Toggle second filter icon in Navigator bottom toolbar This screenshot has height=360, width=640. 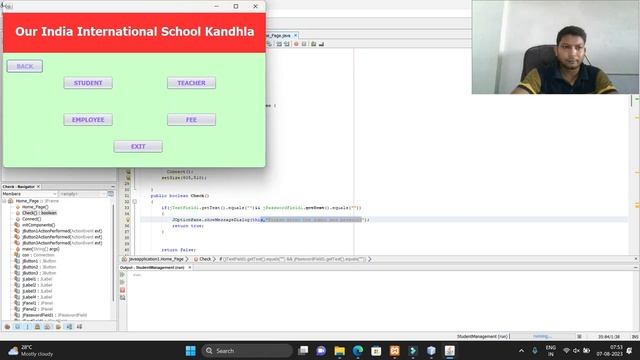[18, 327]
